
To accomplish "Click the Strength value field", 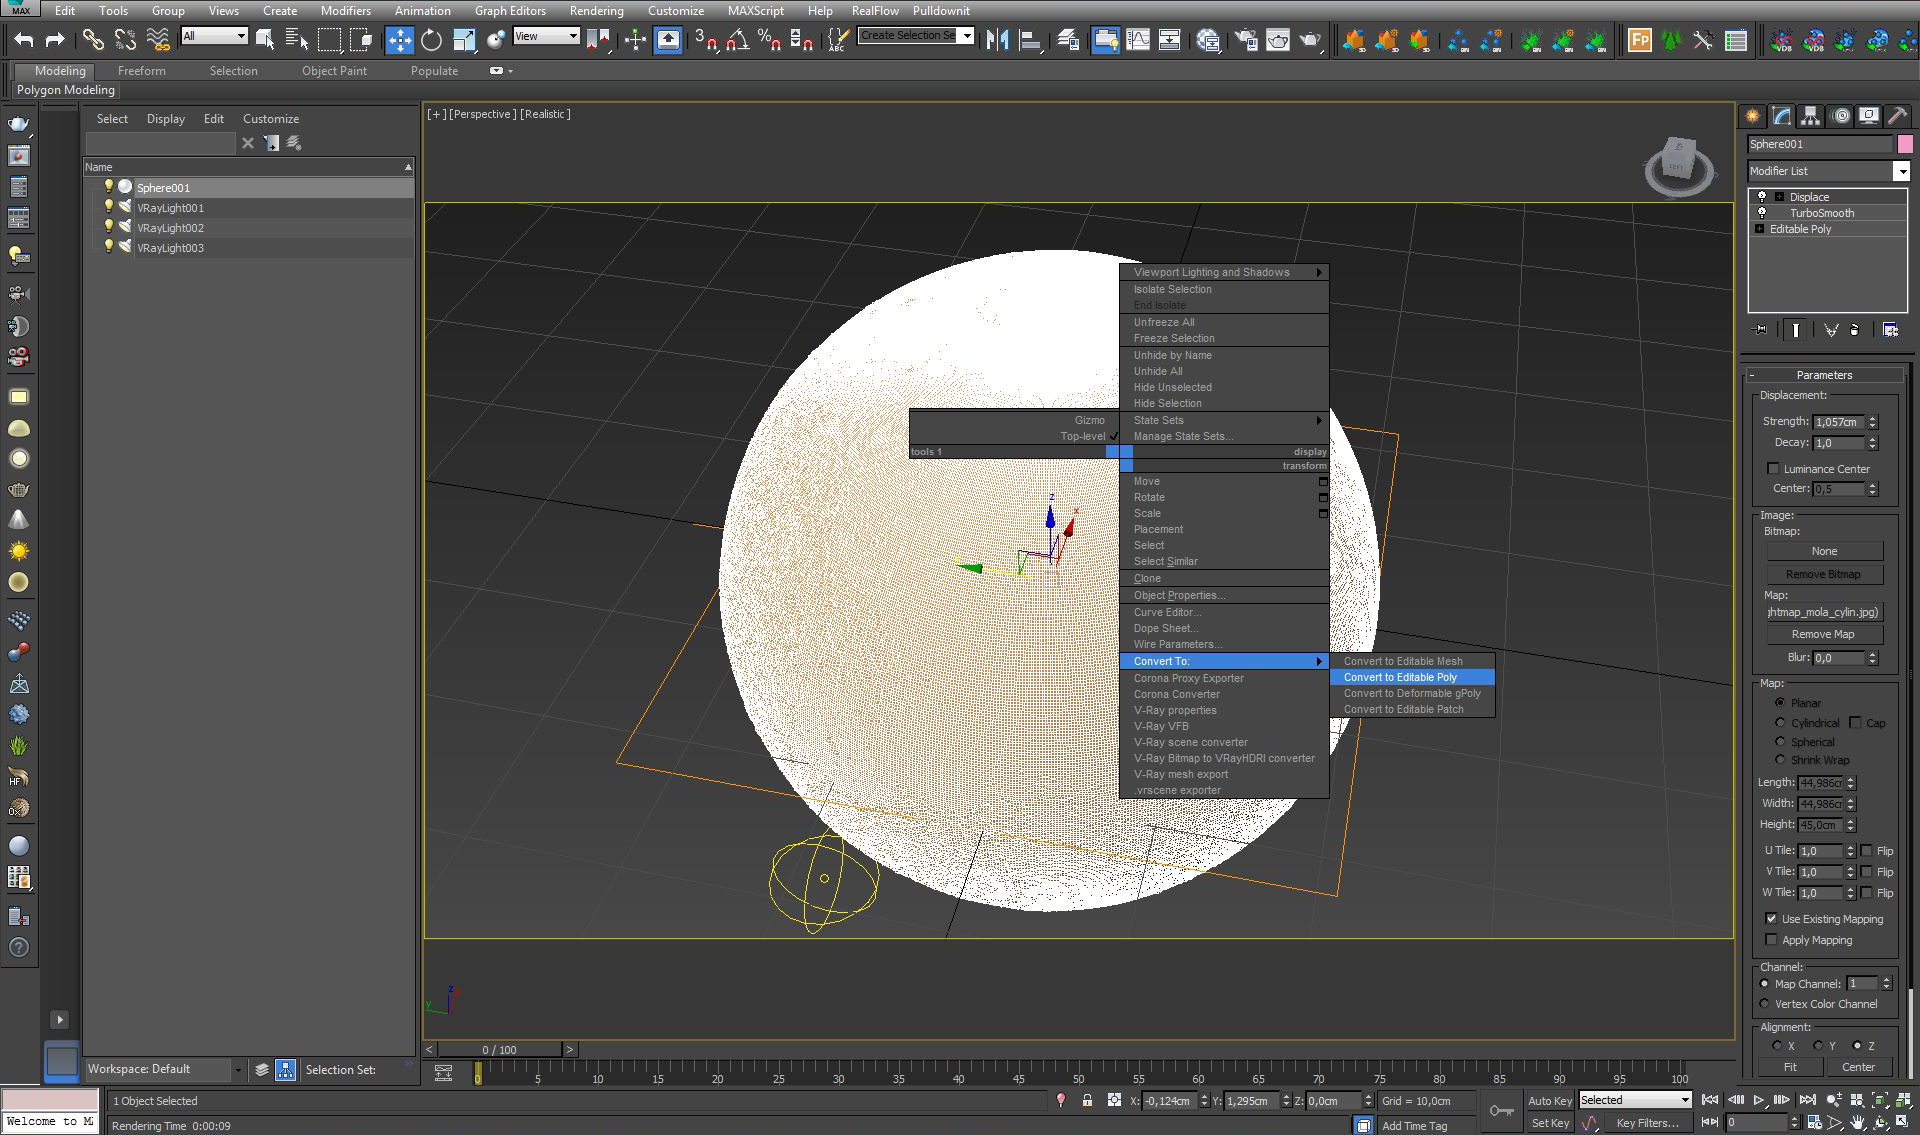I will (x=1838, y=422).
